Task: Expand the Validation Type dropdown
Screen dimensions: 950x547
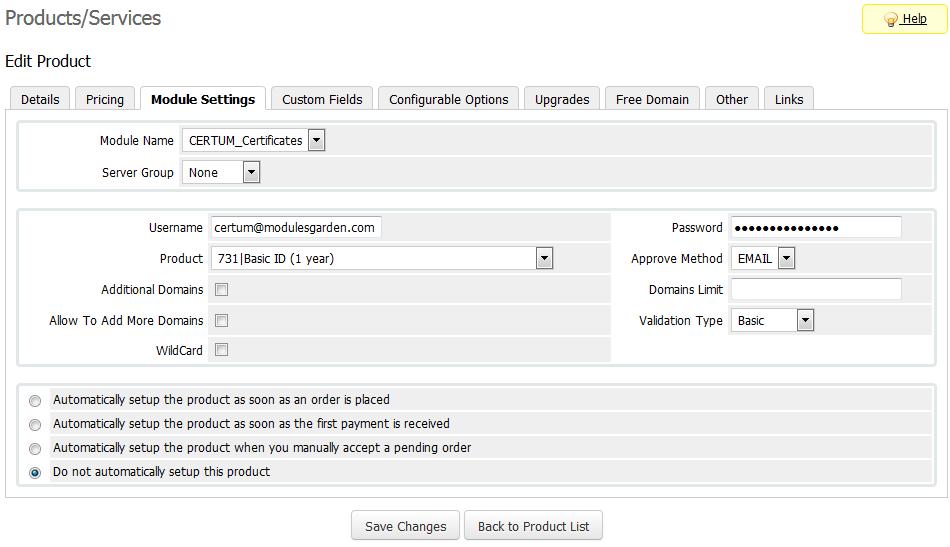Action: point(772,320)
